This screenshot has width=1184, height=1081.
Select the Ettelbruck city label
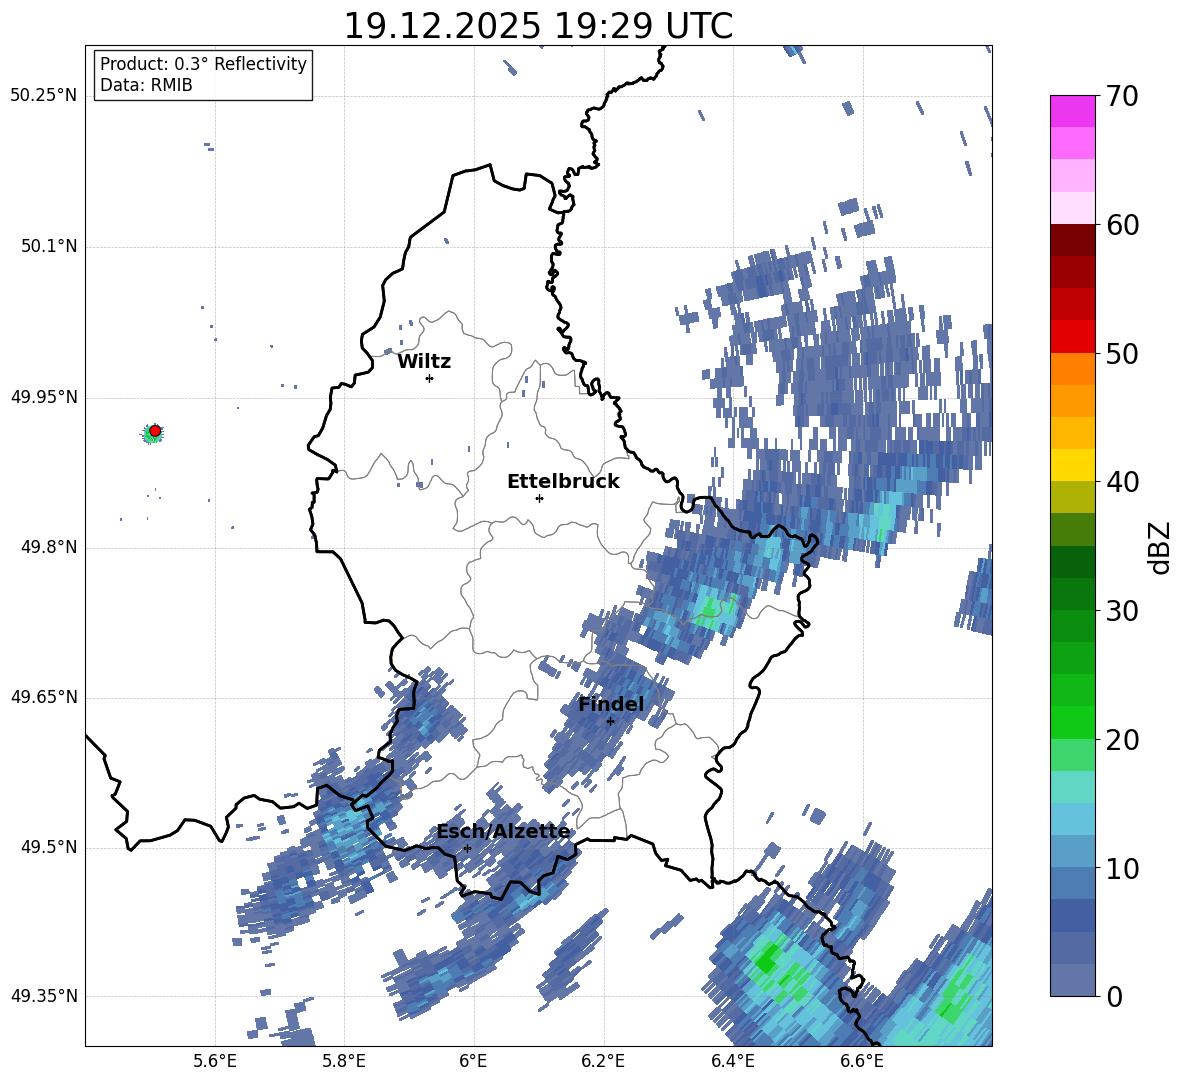point(563,482)
